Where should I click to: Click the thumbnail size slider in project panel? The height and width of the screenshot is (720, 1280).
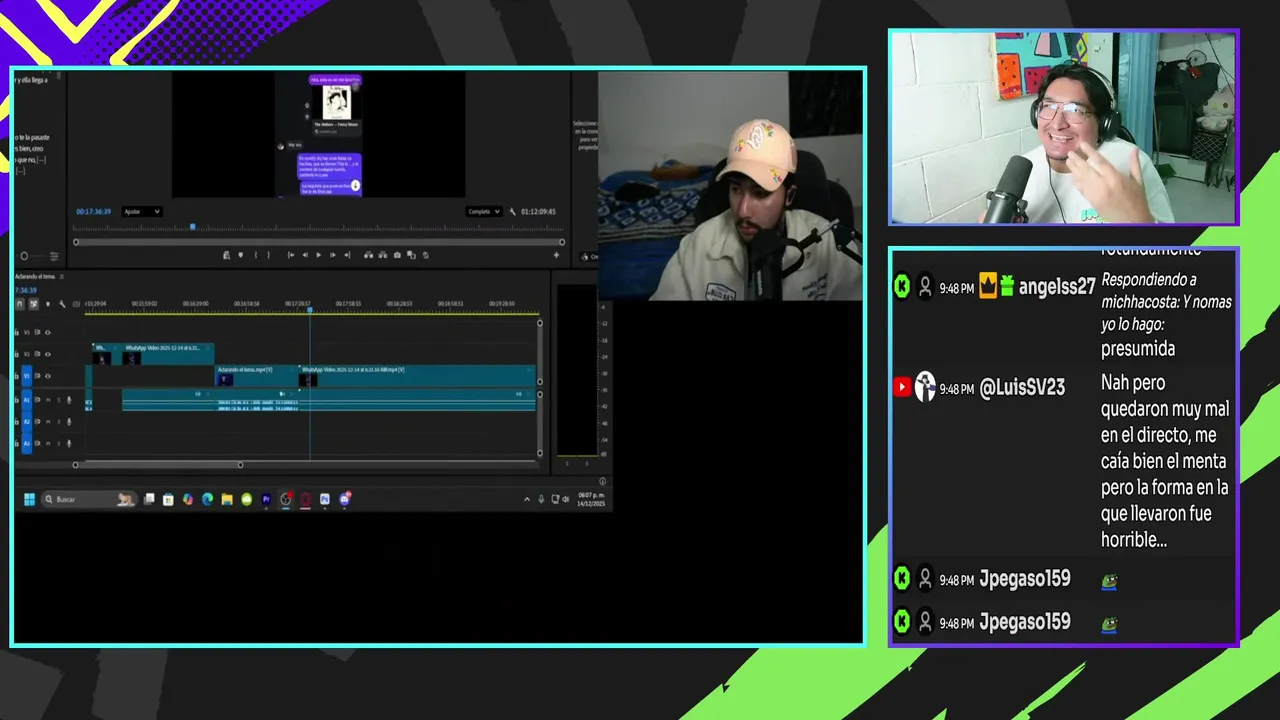tap(24, 256)
